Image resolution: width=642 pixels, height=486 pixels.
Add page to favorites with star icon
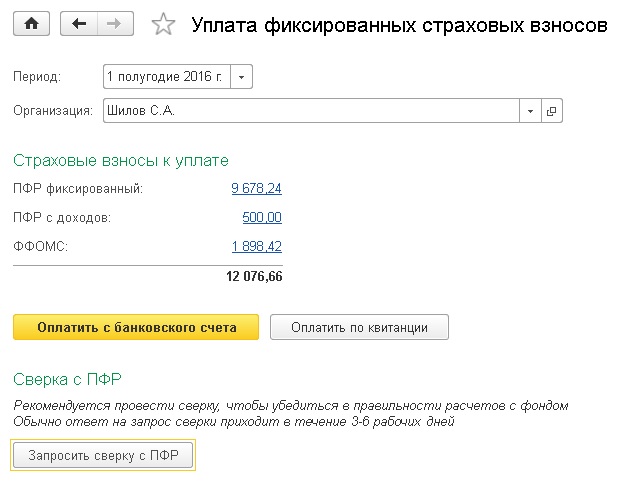(x=163, y=24)
